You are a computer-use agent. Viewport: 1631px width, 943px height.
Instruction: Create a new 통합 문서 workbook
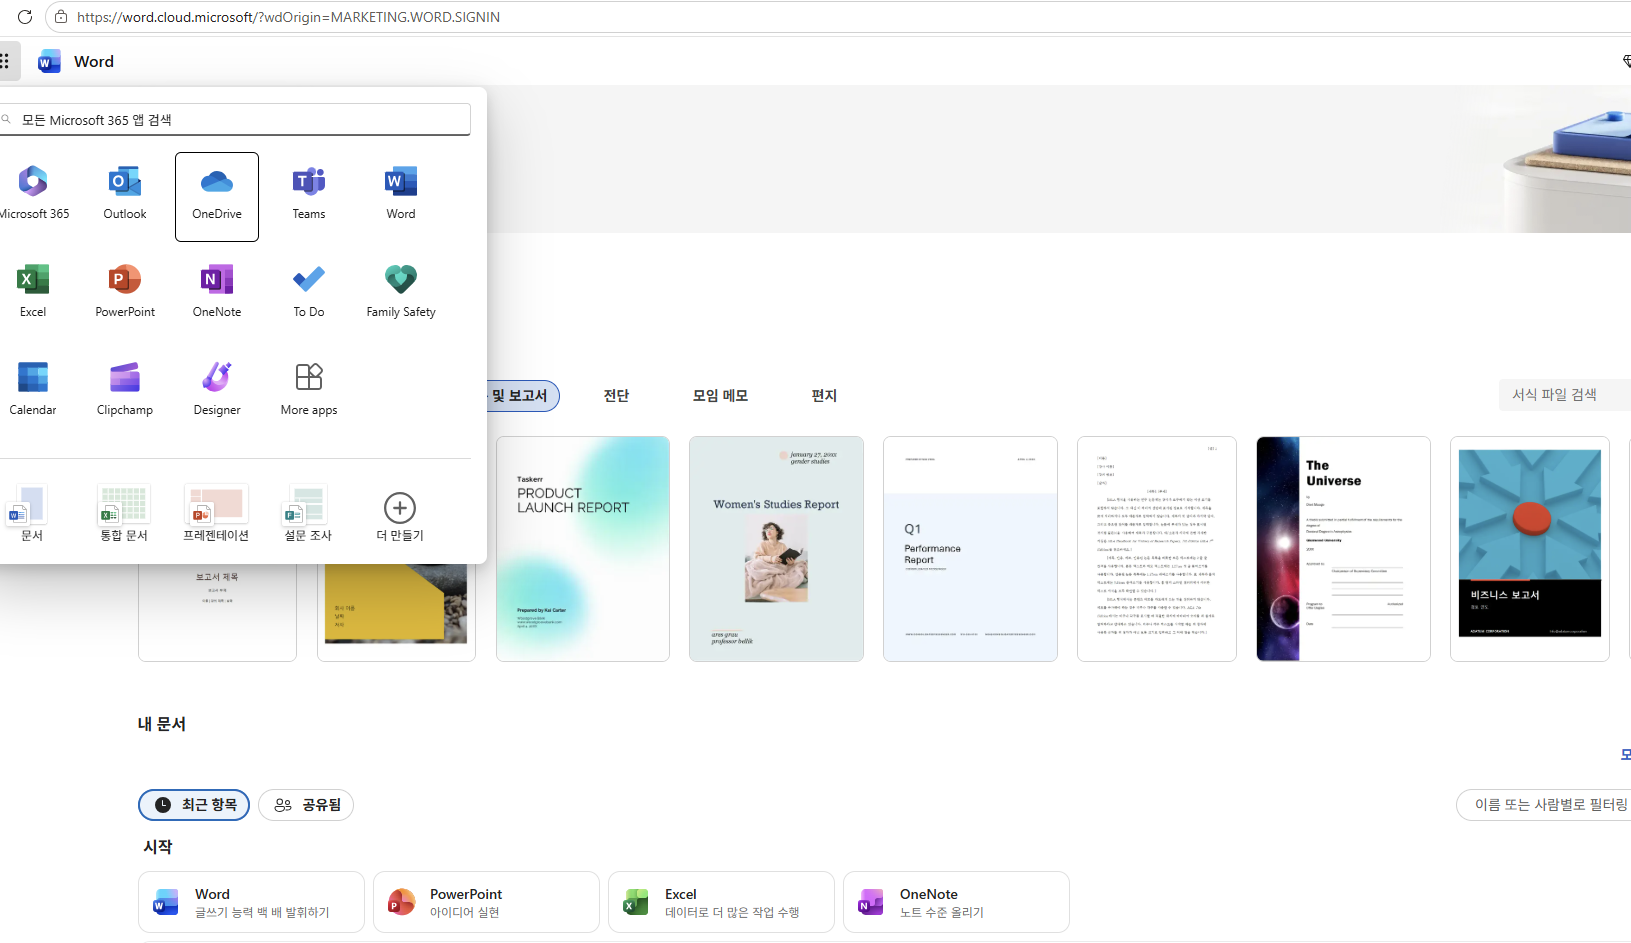pos(124,514)
